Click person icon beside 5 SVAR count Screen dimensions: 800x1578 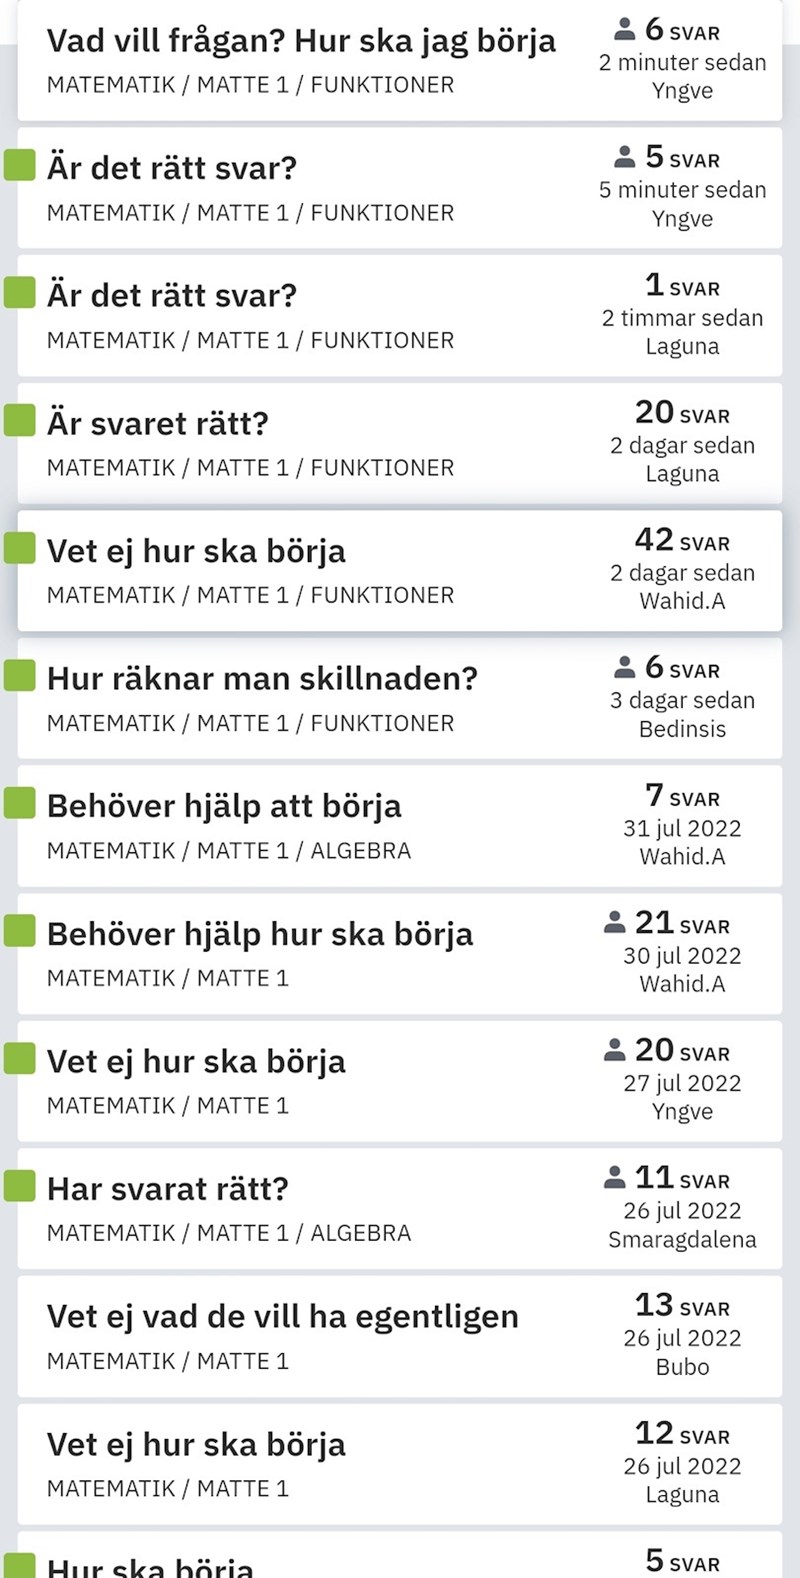tap(624, 157)
